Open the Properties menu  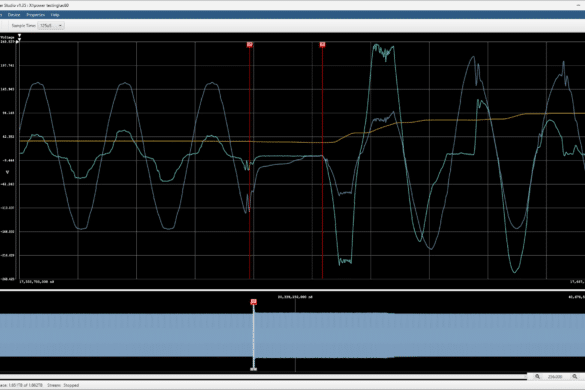point(35,15)
